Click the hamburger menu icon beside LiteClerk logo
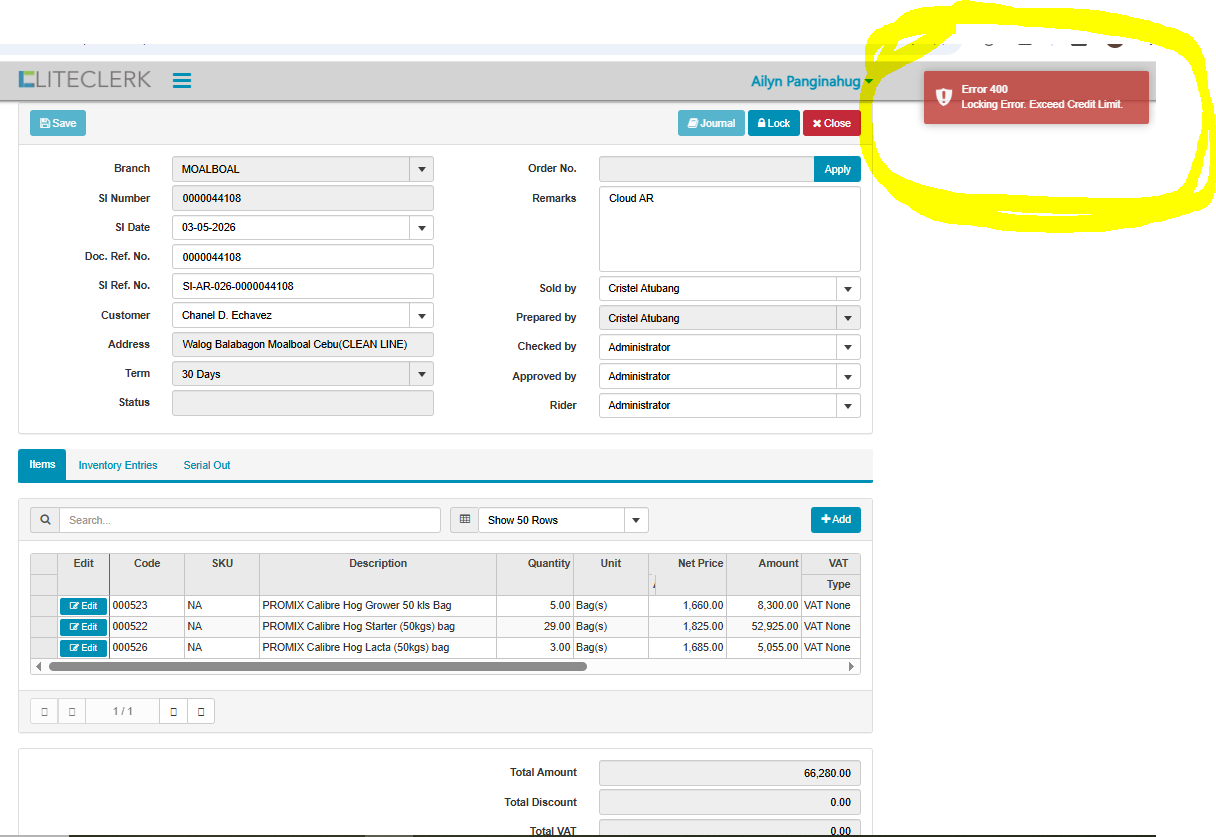Screen dimensions: 1216x837 (x=182, y=81)
